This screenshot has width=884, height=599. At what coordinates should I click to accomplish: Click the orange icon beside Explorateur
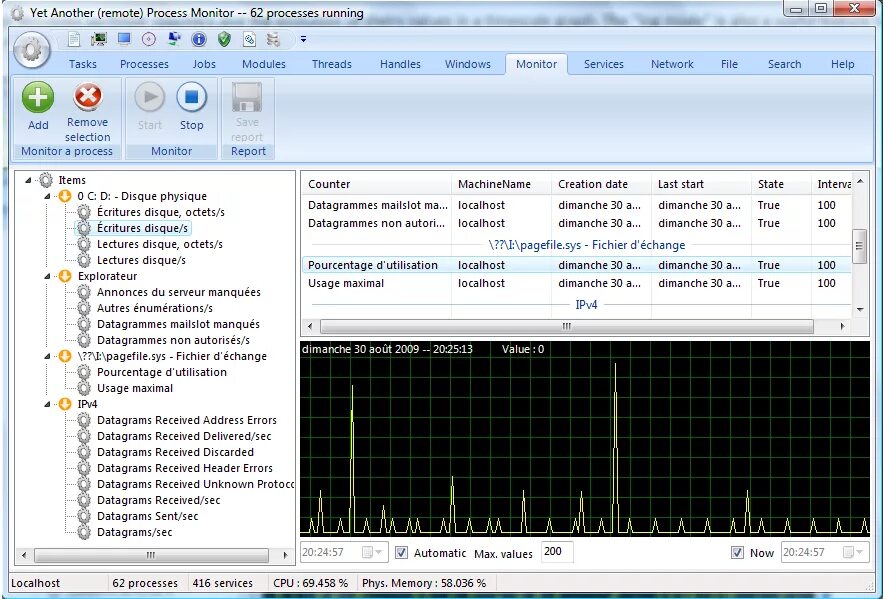coord(65,276)
